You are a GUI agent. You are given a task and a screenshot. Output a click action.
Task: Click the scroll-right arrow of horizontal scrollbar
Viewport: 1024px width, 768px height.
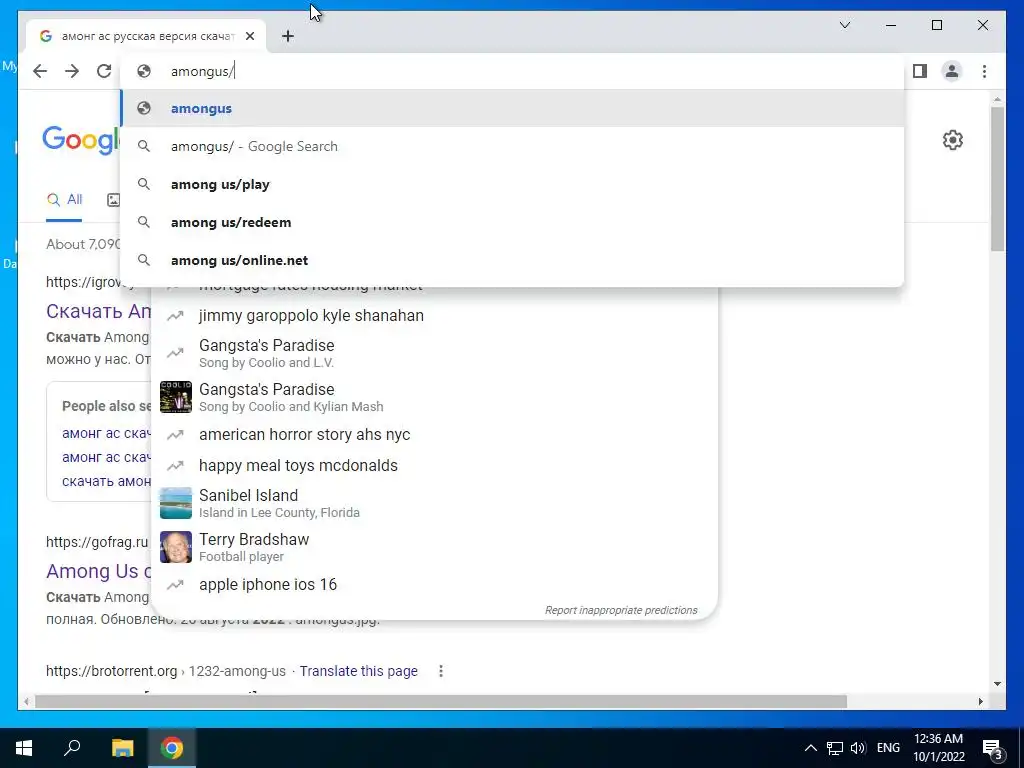point(980,701)
